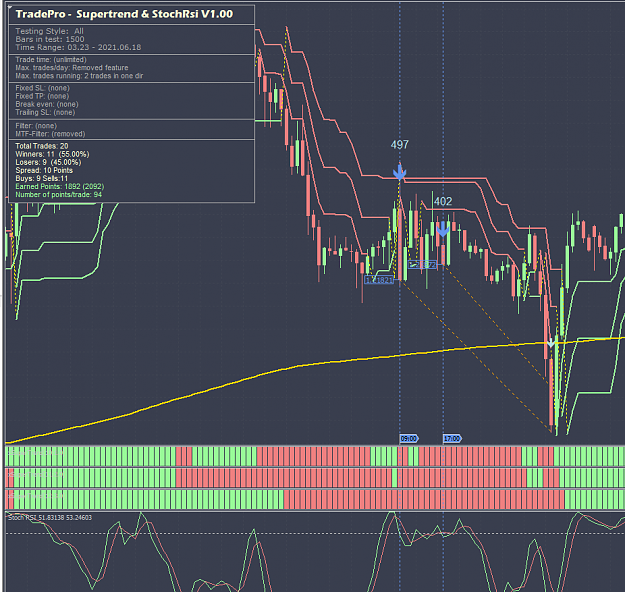Click the Filter: (none) line
The image size is (625, 592).
[x=36, y=126]
